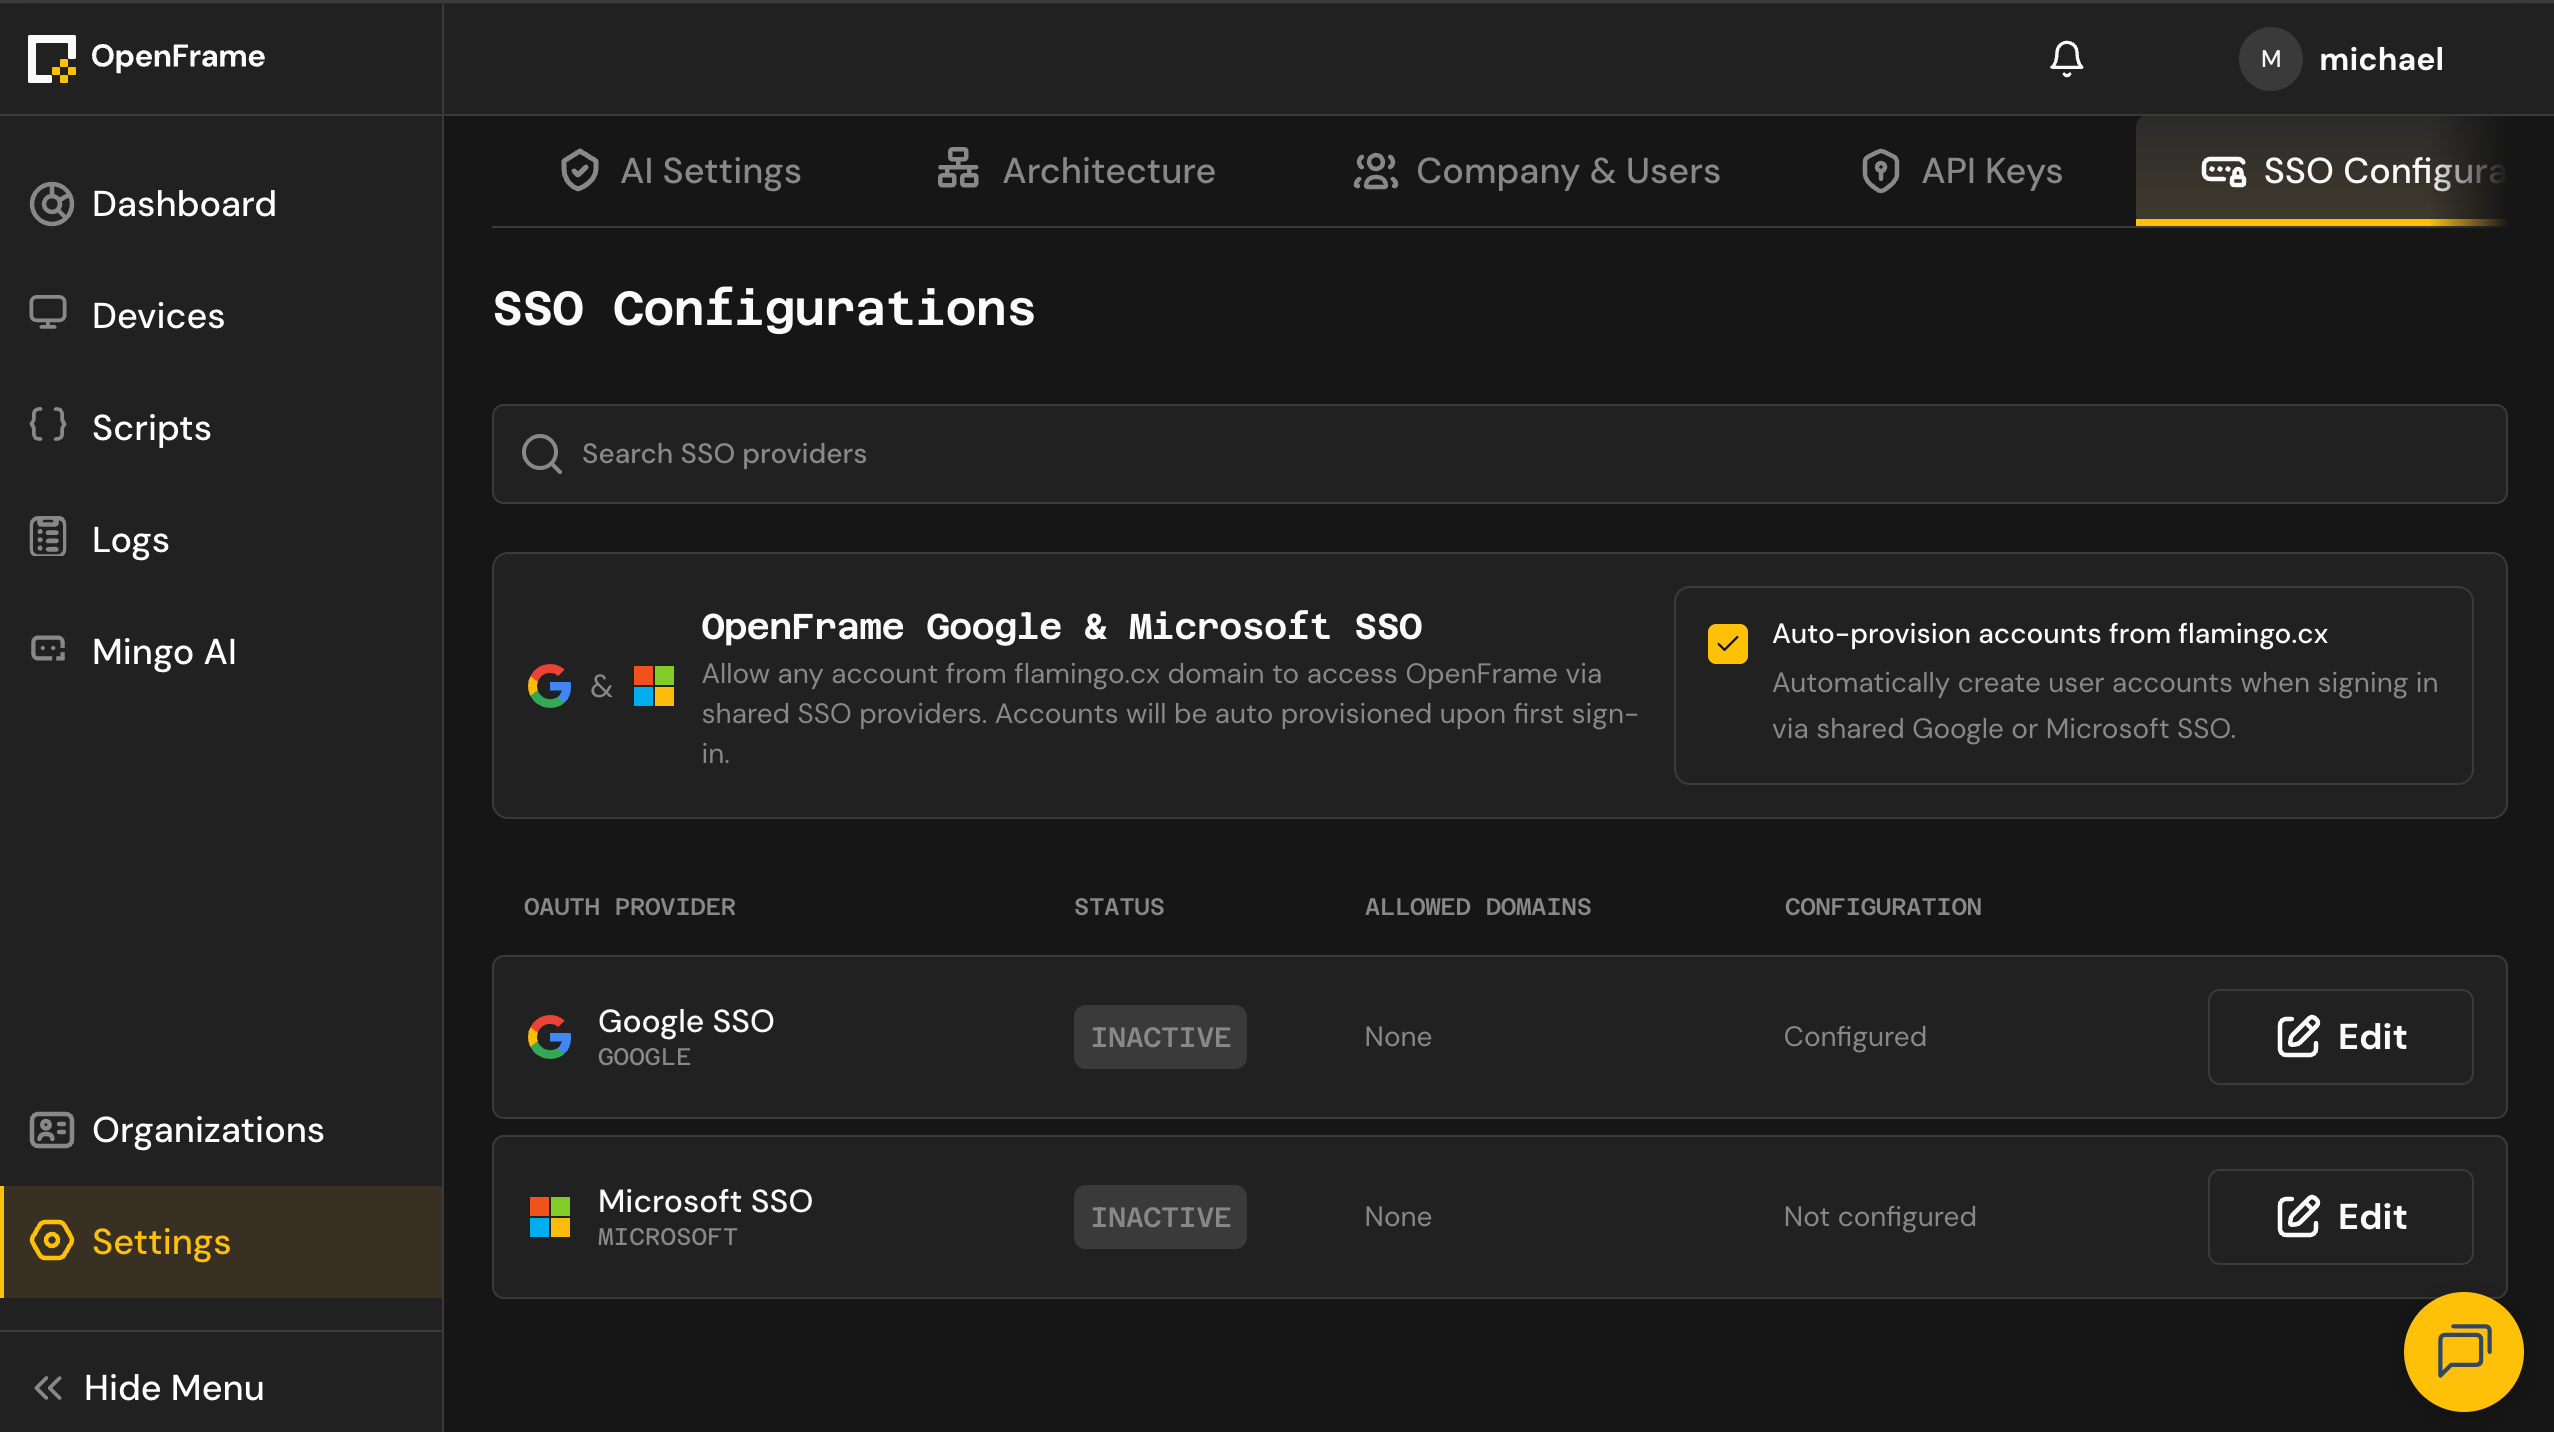Viewport: 2554px width, 1432px height.
Task: Click the 'Configured' text in Google row
Action: (x=1854, y=1037)
